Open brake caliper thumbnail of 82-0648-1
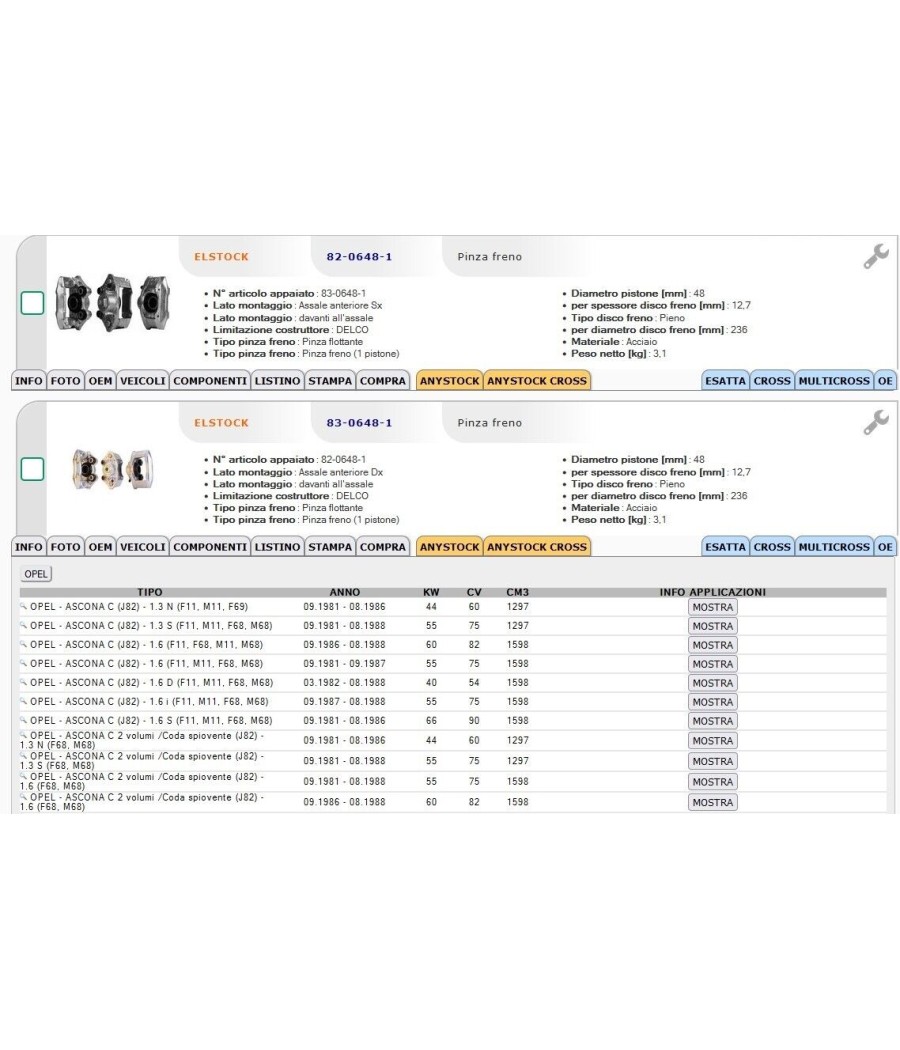 [112, 303]
